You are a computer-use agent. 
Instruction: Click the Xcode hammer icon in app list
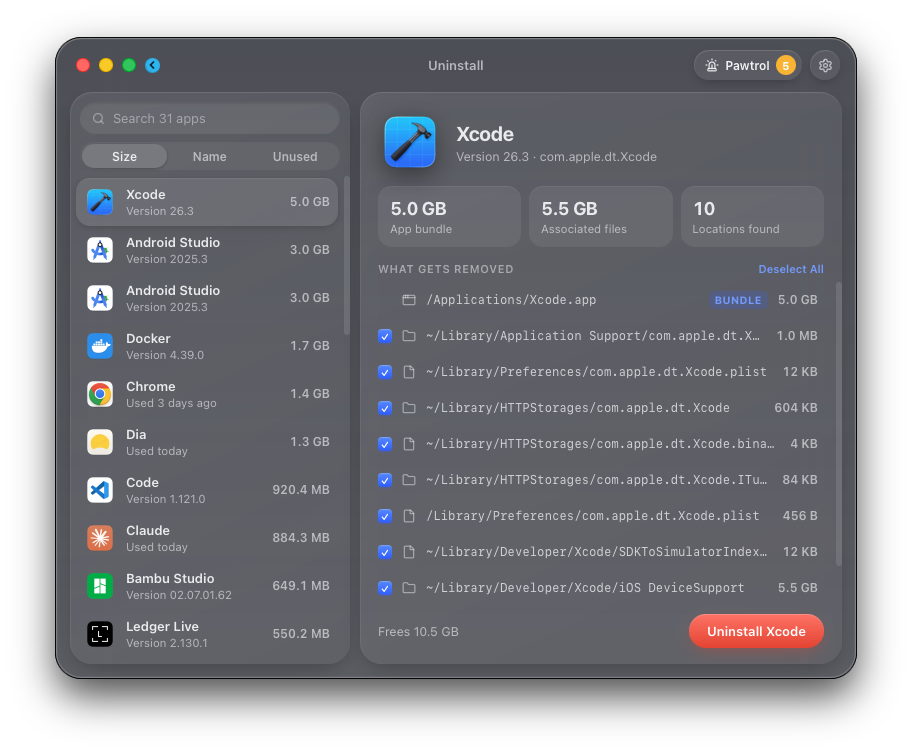pyautogui.click(x=100, y=202)
